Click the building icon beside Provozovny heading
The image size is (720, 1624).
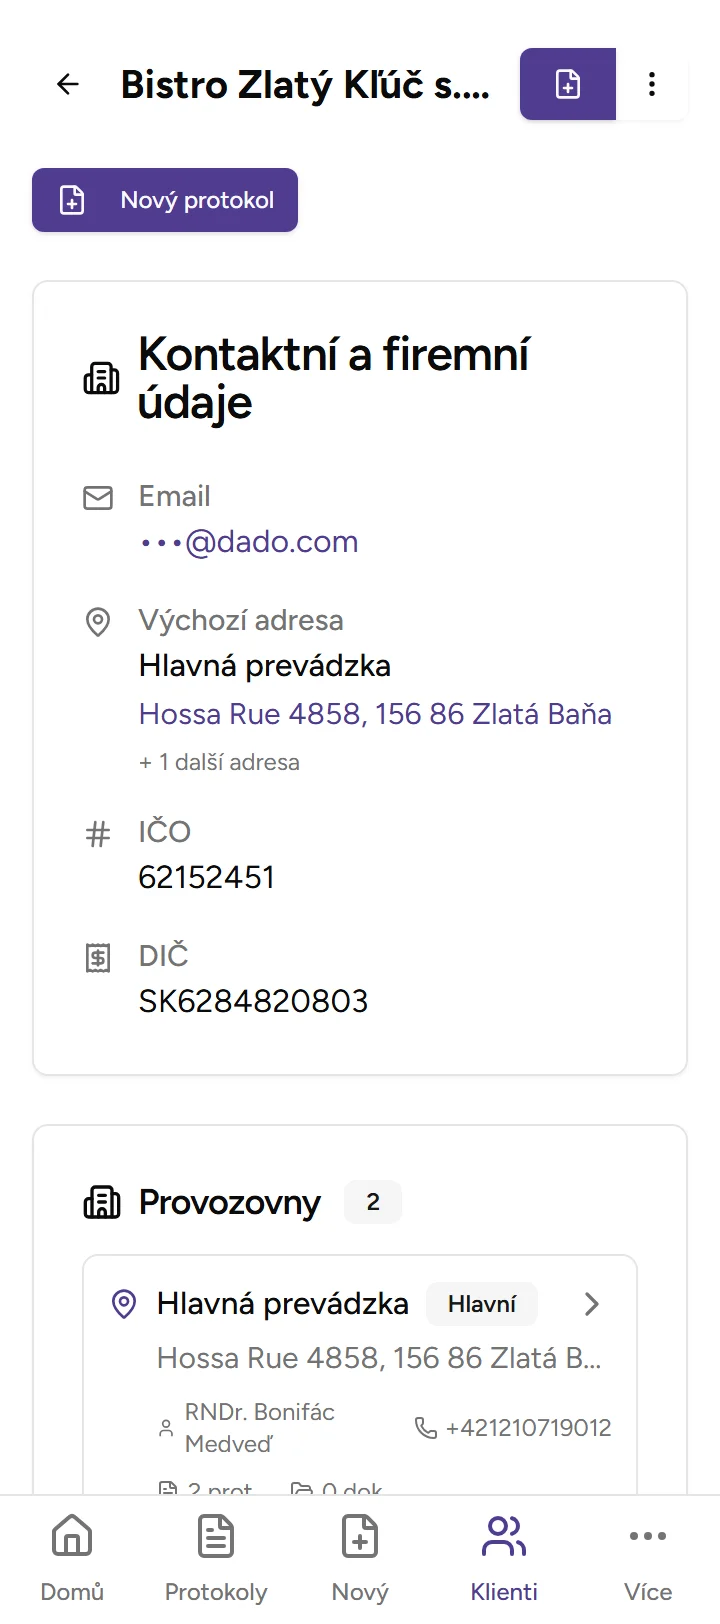tap(102, 1203)
